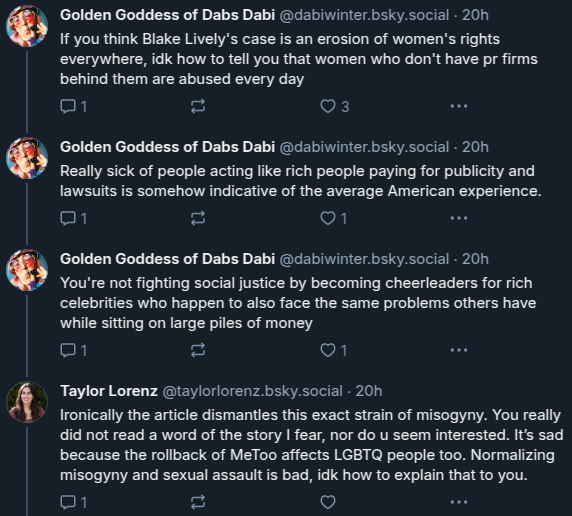This screenshot has width=572, height=516.
Task: Open the @taylorlorenz.bsky.social handle link
Action: [x=252, y=391]
